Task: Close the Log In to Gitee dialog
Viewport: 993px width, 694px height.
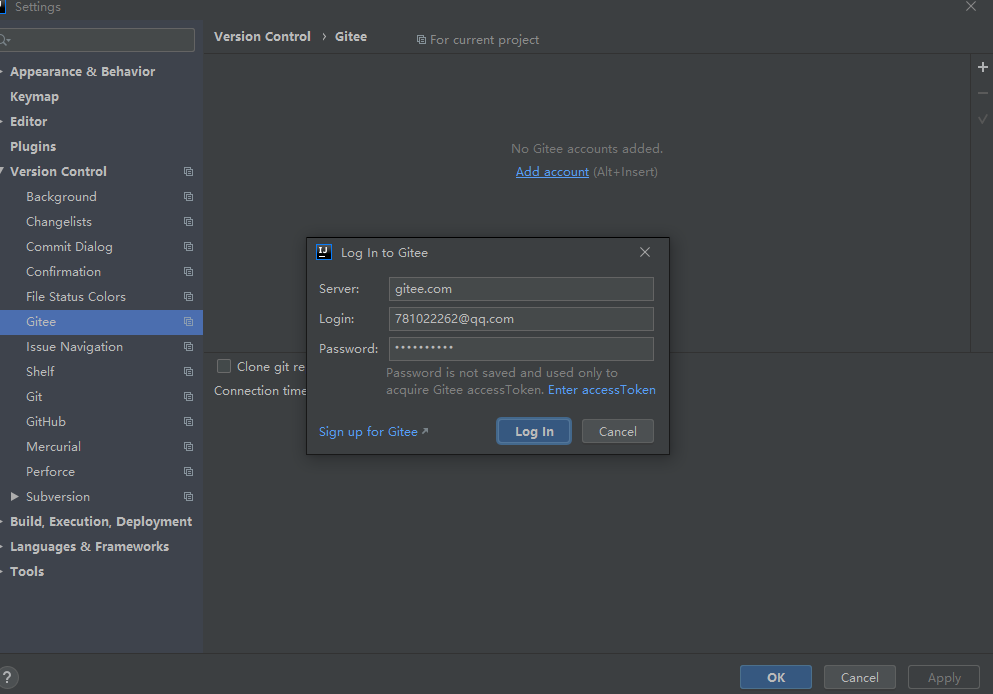Action: pos(645,252)
